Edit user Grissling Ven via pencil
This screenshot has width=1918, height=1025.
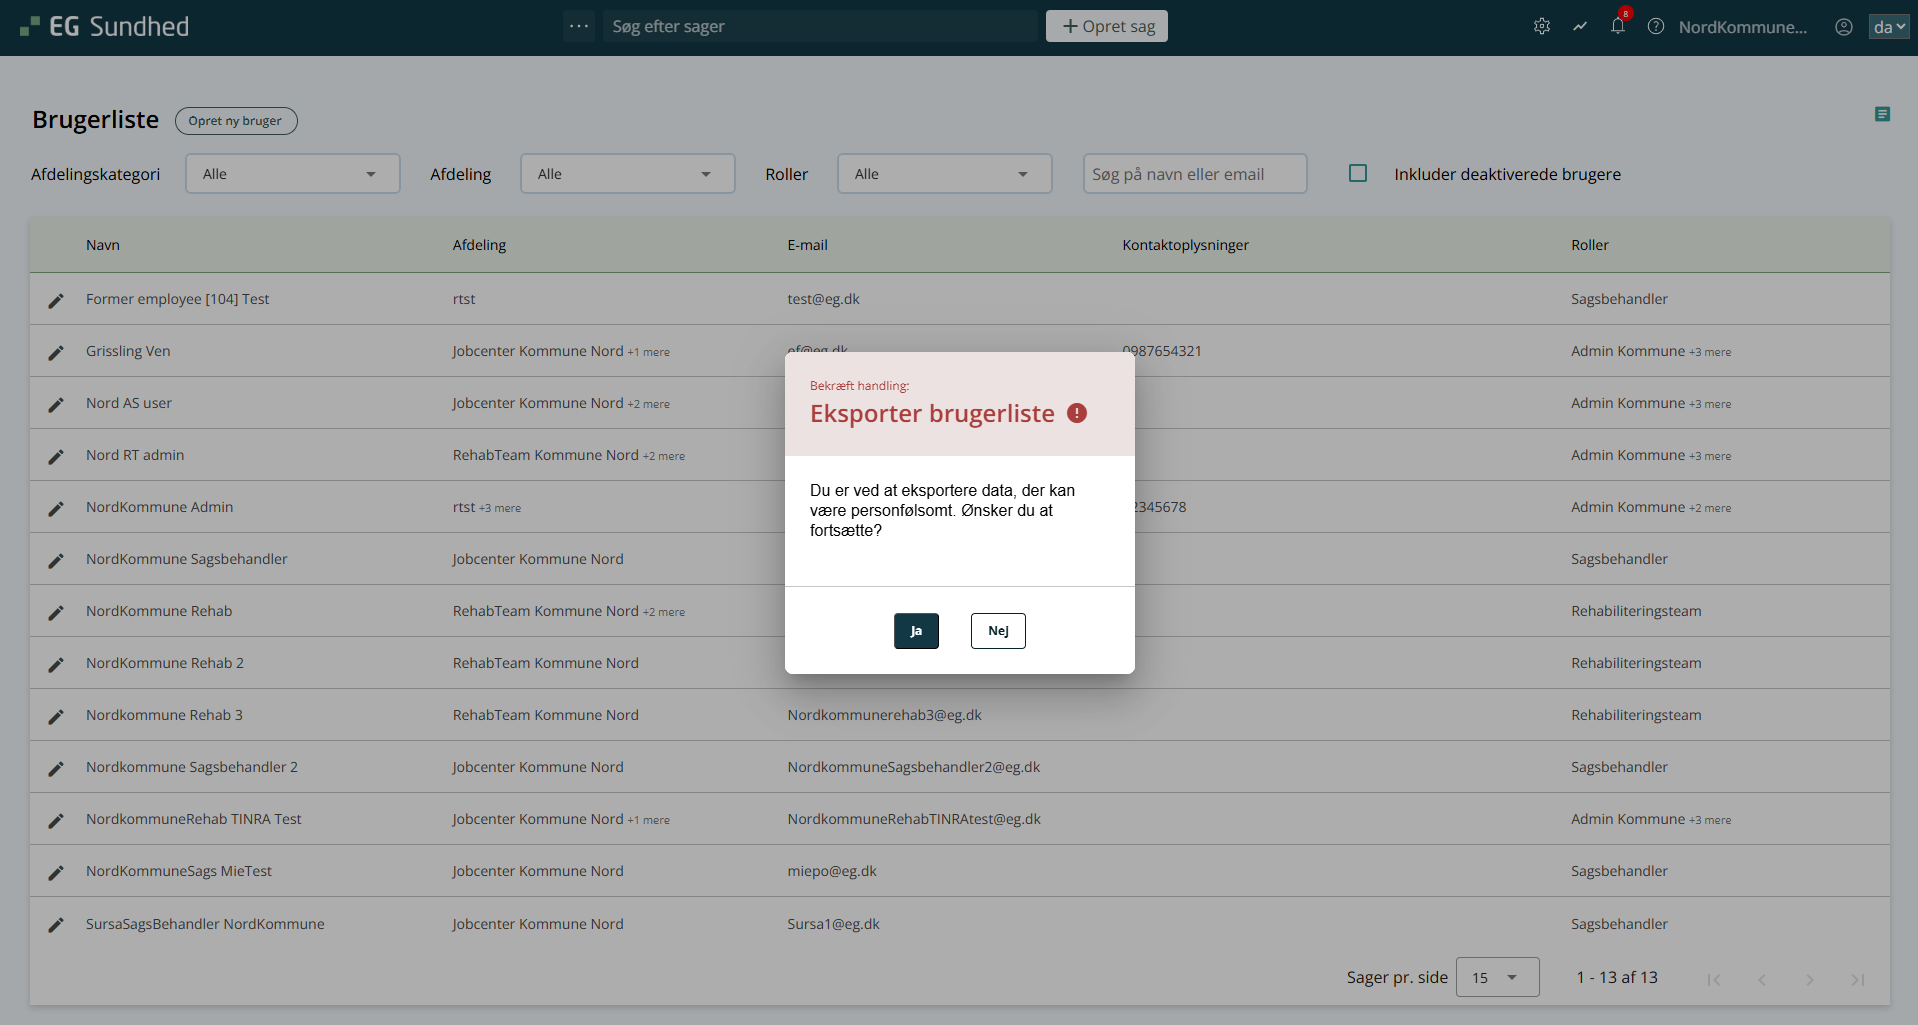tap(56, 352)
